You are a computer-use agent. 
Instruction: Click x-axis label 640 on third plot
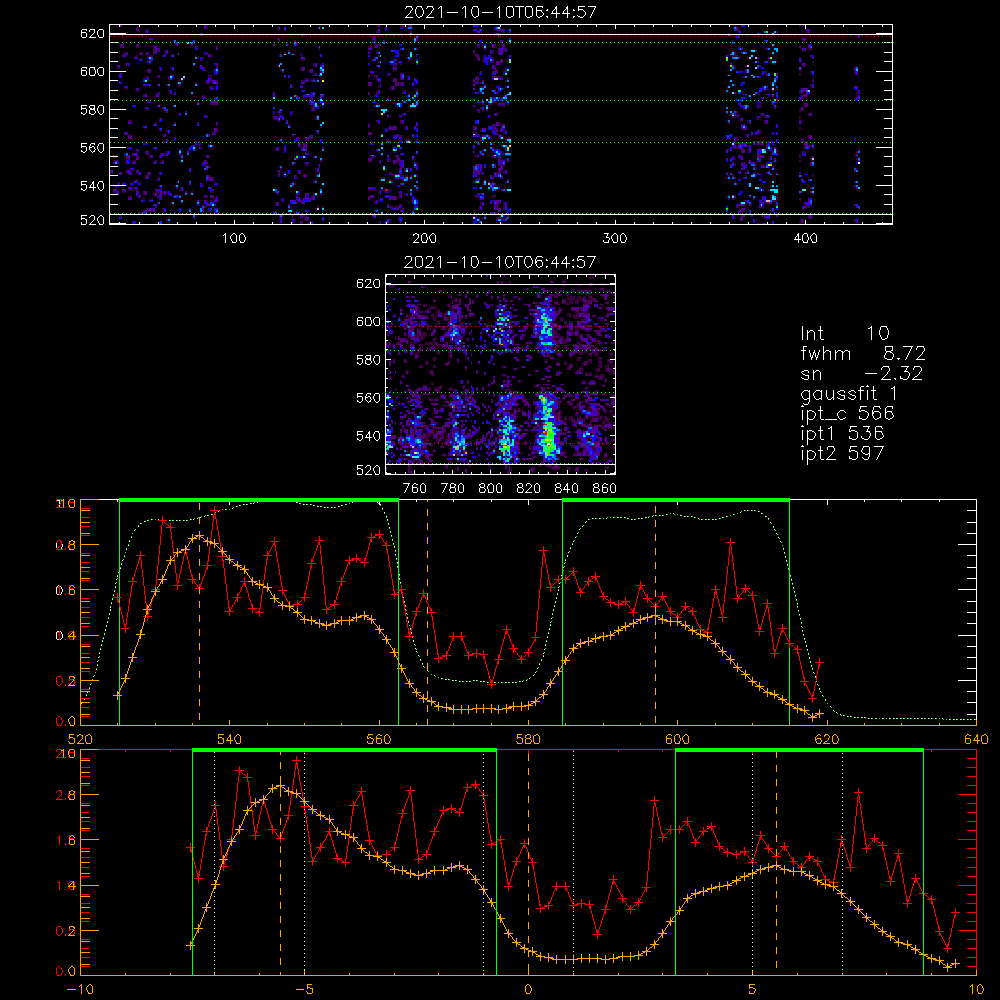click(x=976, y=740)
